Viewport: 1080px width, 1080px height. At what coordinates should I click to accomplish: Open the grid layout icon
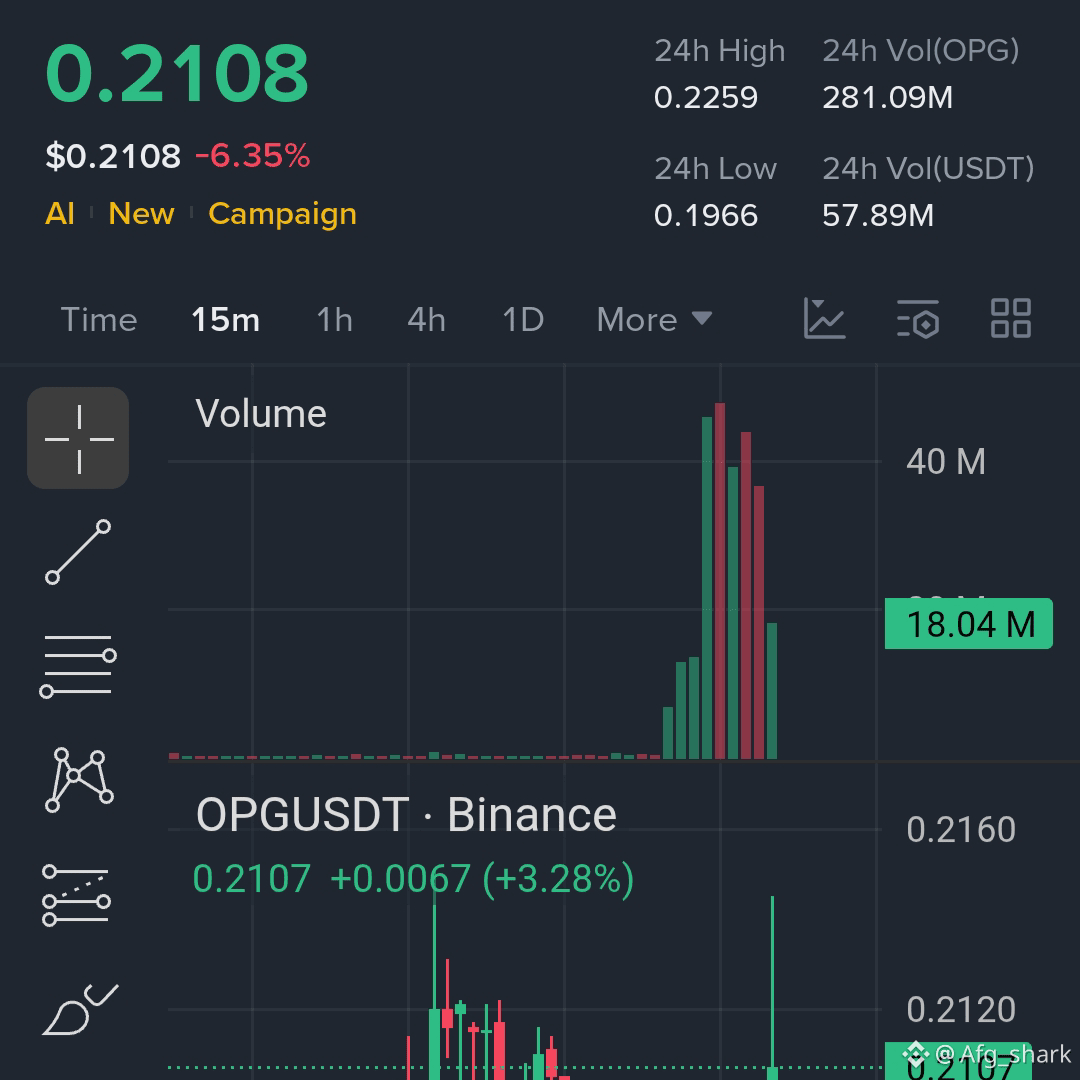pos(1010,318)
